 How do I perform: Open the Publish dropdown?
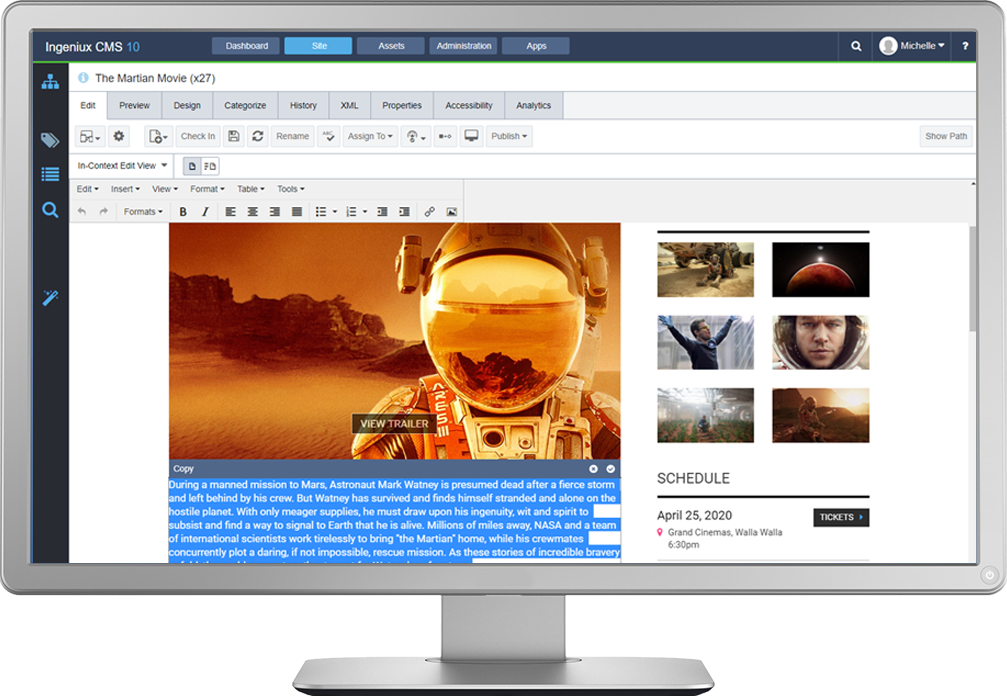pos(507,135)
